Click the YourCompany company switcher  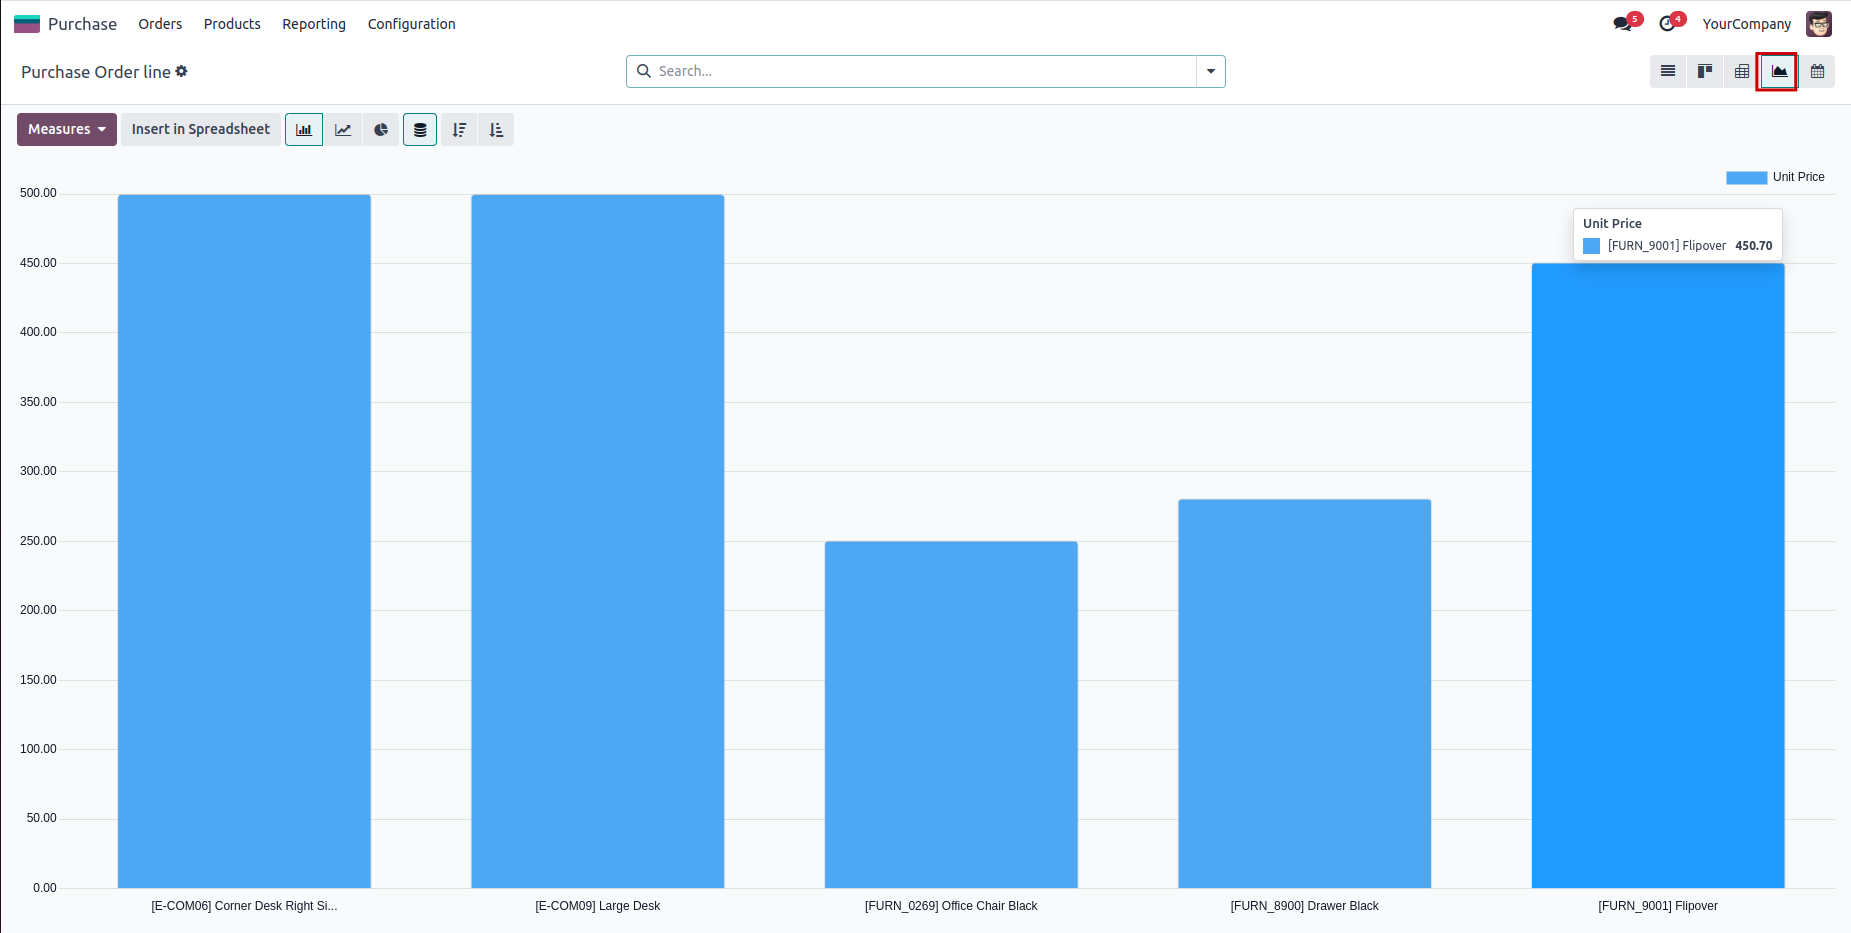click(x=1746, y=24)
